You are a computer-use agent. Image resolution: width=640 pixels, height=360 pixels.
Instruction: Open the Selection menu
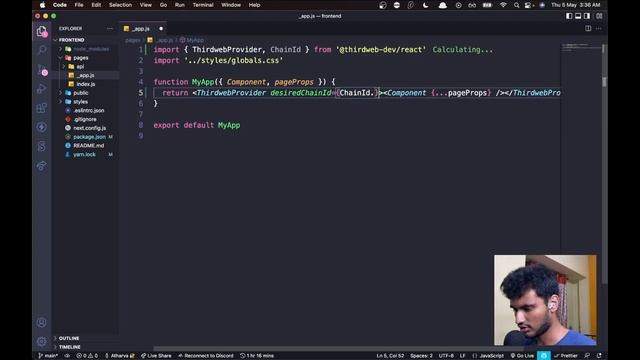tap(120, 5)
